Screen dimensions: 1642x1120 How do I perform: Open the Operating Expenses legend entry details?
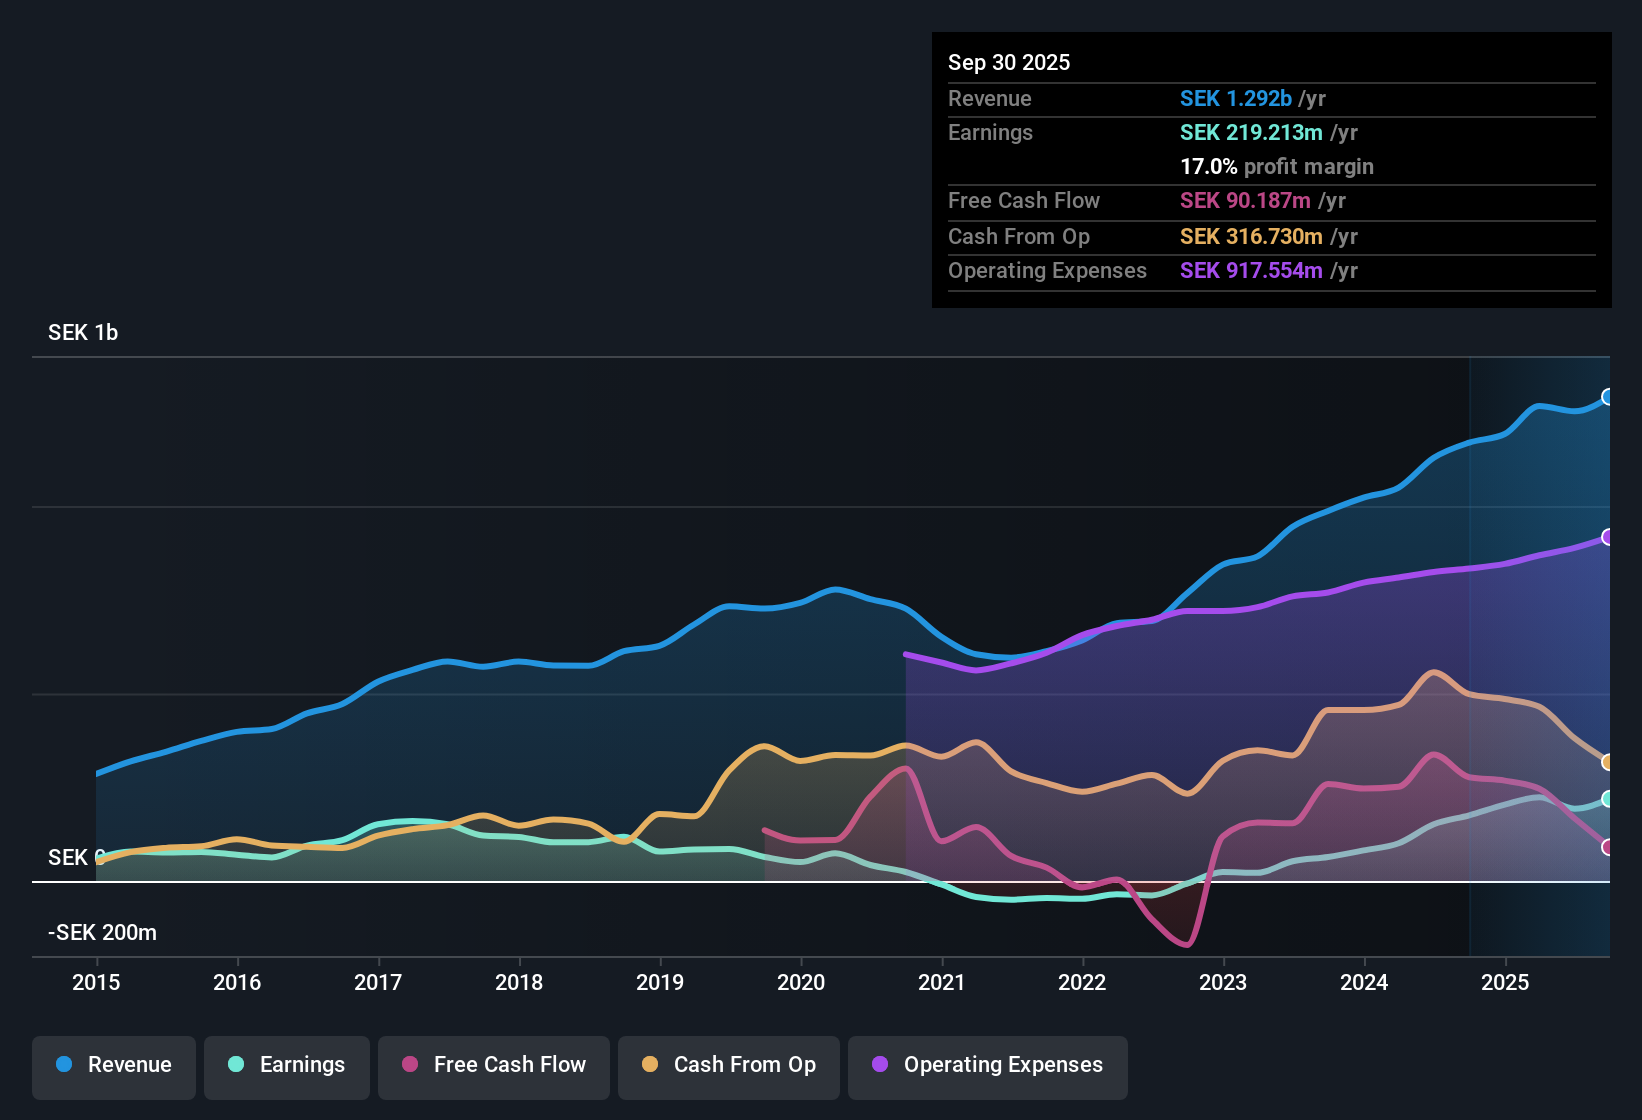[x=987, y=1065]
